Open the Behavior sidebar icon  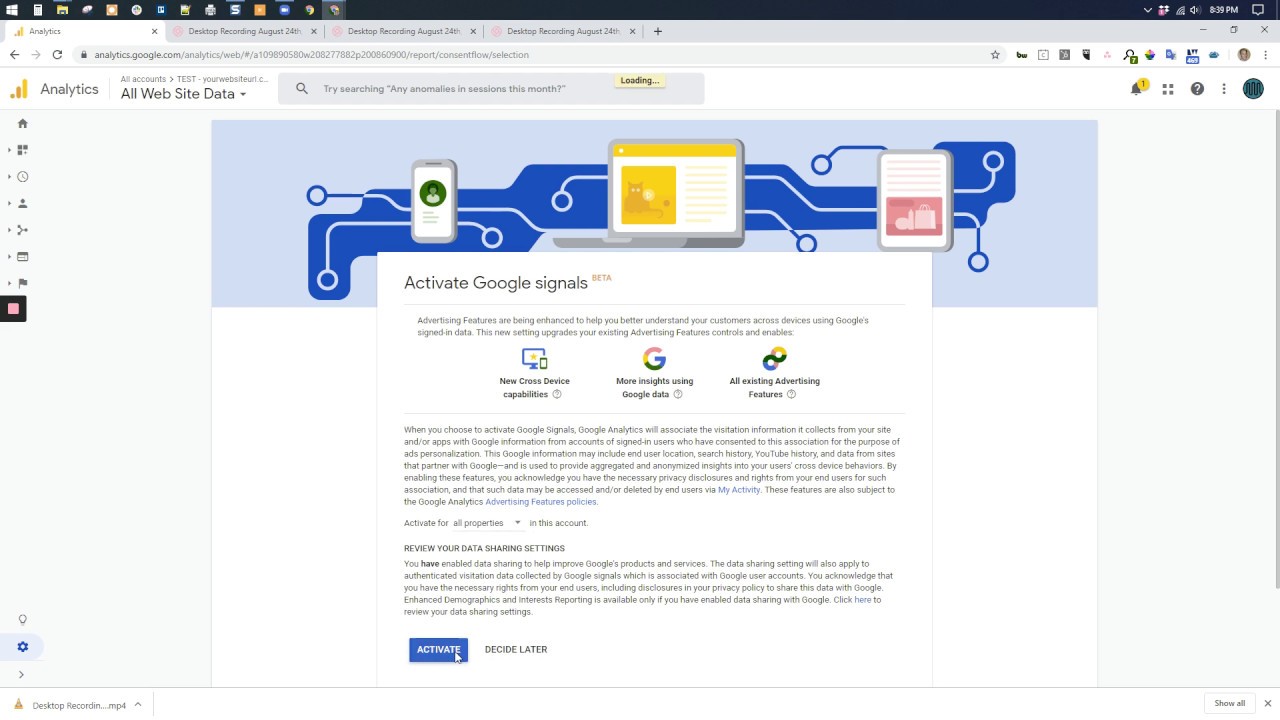click(x=22, y=257)
